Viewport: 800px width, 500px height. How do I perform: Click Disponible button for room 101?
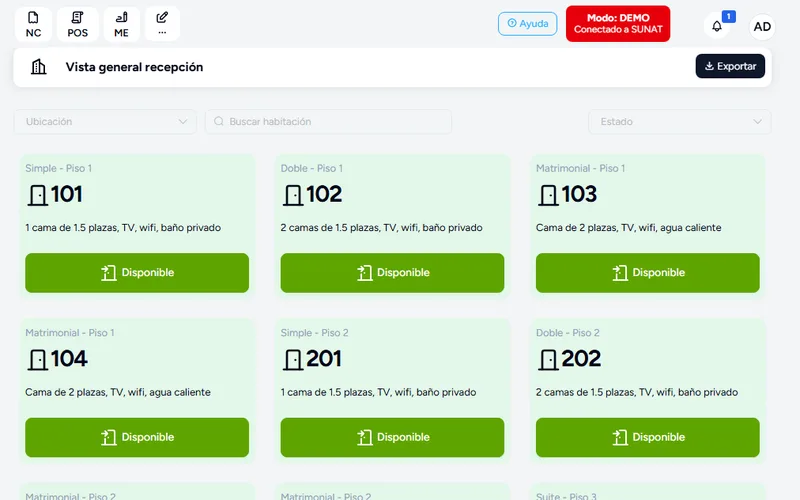137,273
